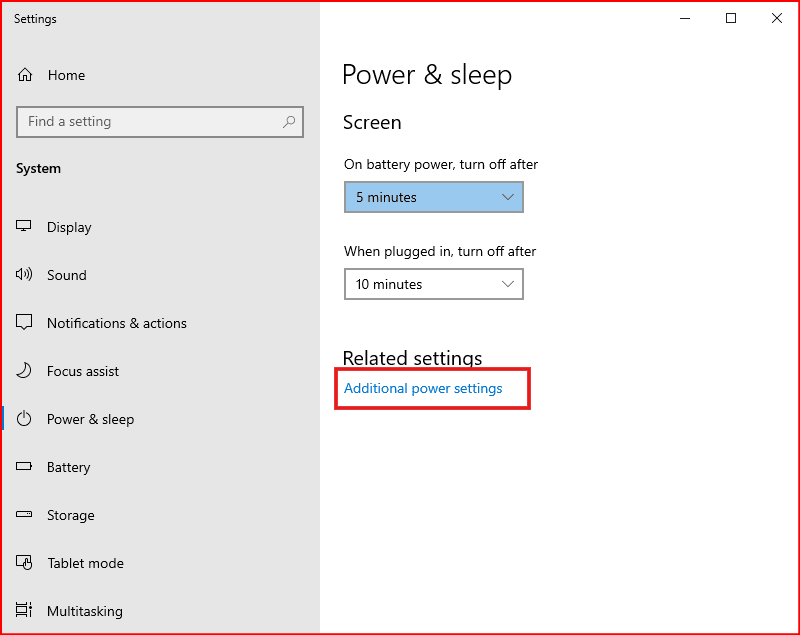800x635 pixels.
Task: Click the Tablet mode icon
Action: point(25,563)
